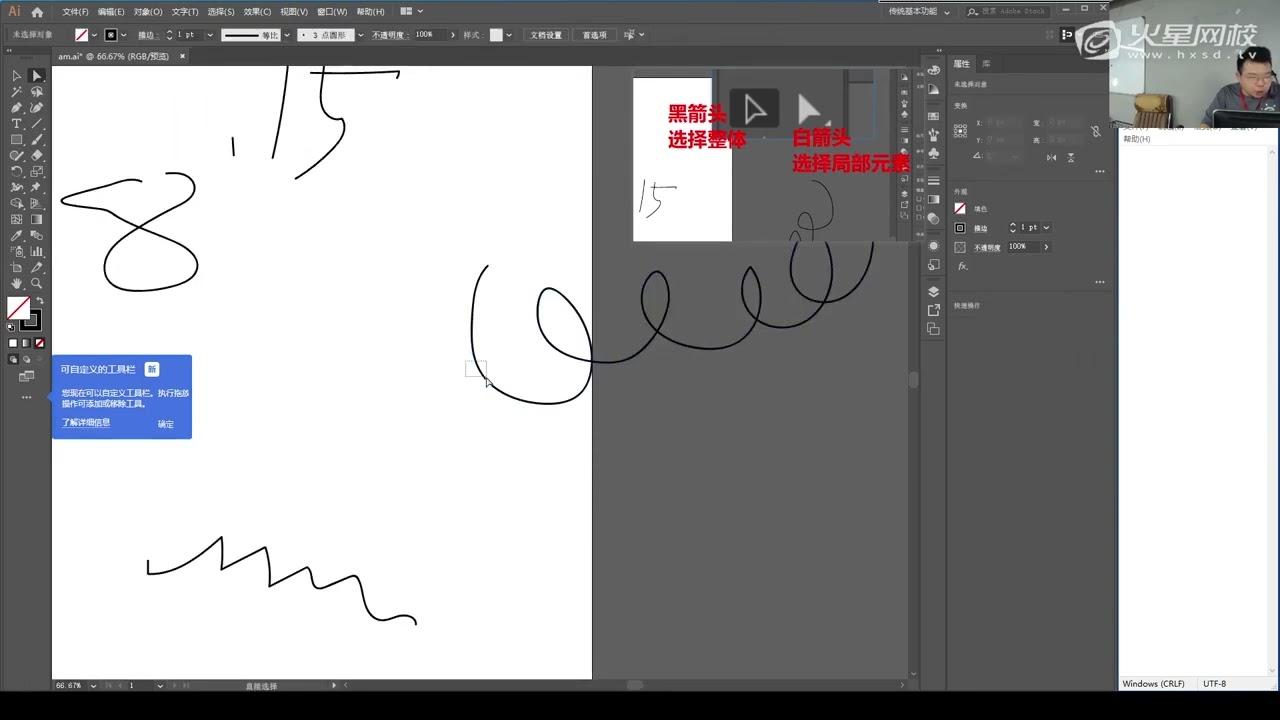Image resolution: width=1280 pixels, height=720 pixels.
Task: Select the Rotate tool
Action: tap(17, 172)
